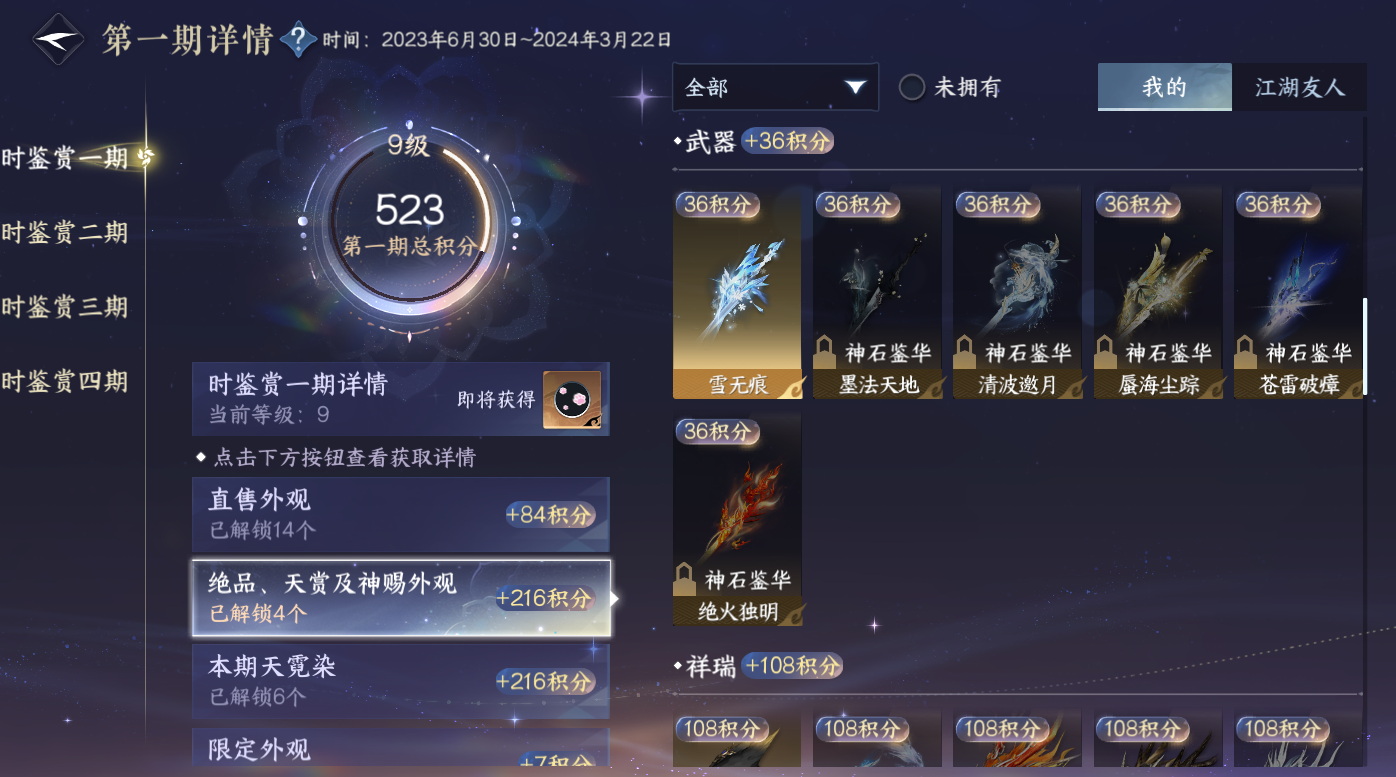The image size is (1396, 777).
Task: Switch to the 我的 tab
Action: coord(1165,87)
